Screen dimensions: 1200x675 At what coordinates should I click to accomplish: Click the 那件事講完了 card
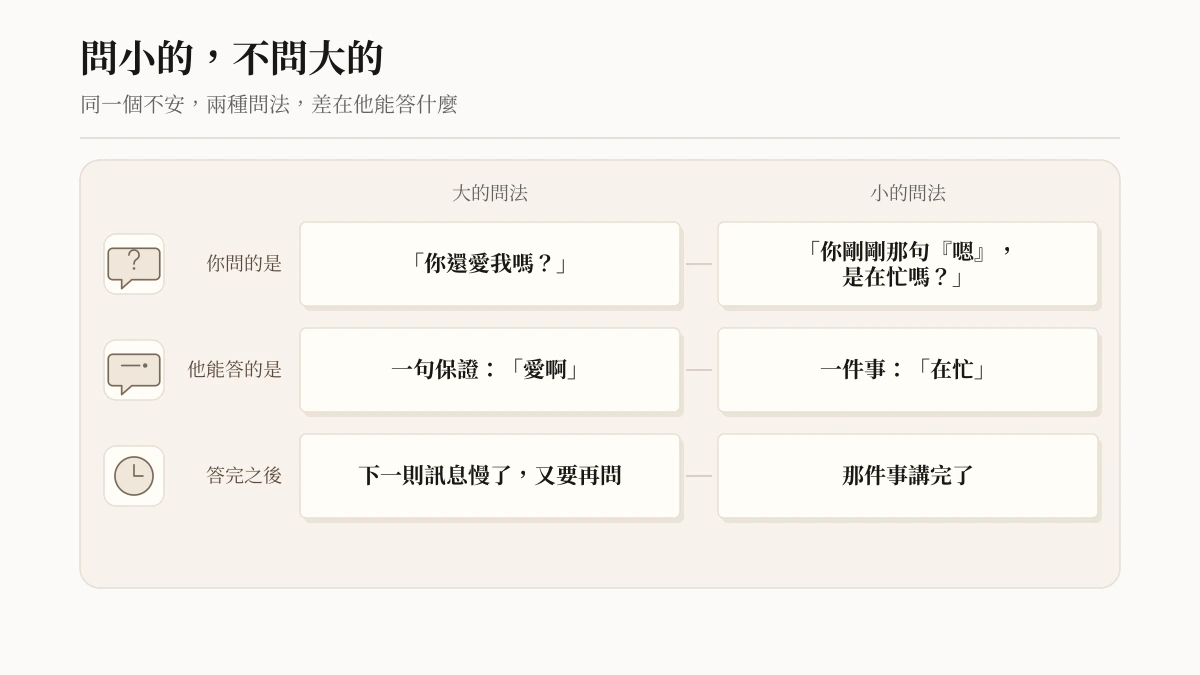908,476
